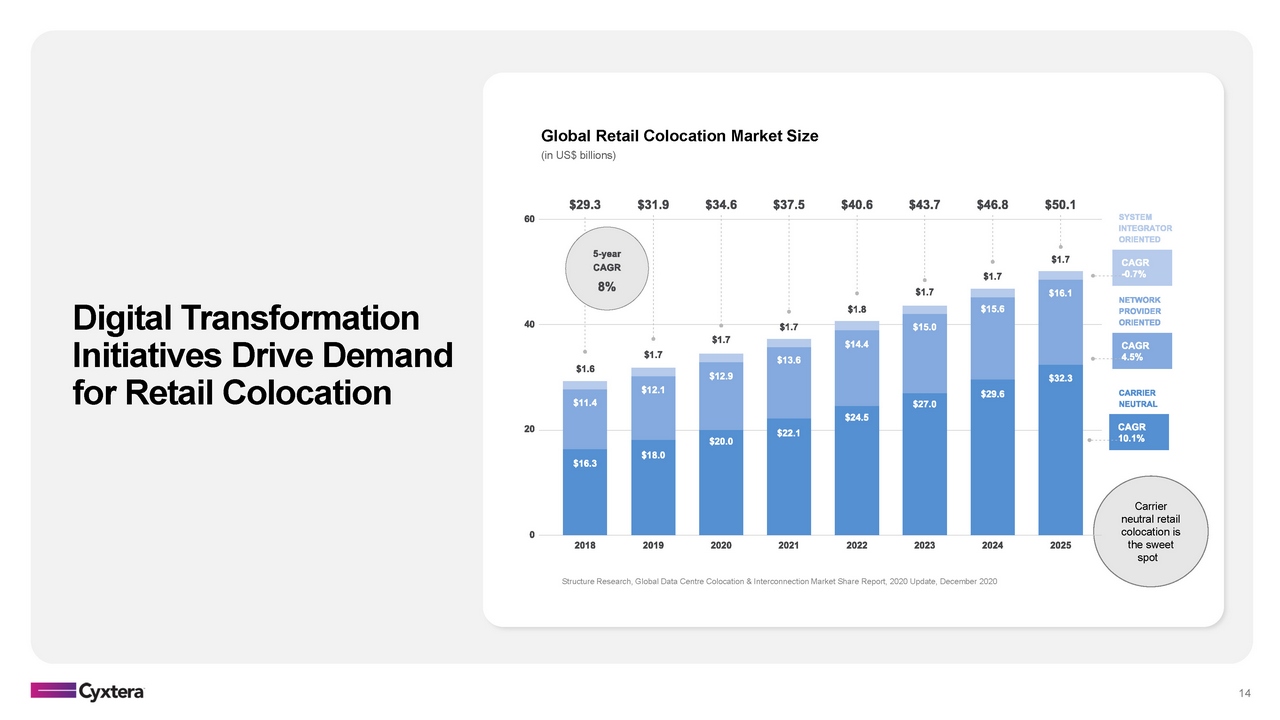The width and height of the screenshot is (1280, 720).
Task: Select the Network Provider CAGR 4.5% box
Action: click(1139, 351)
